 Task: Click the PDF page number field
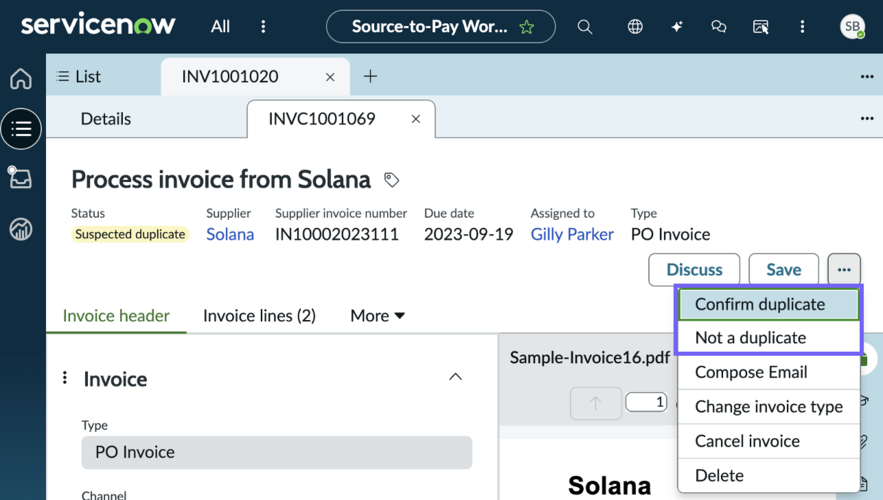point(646,402)
